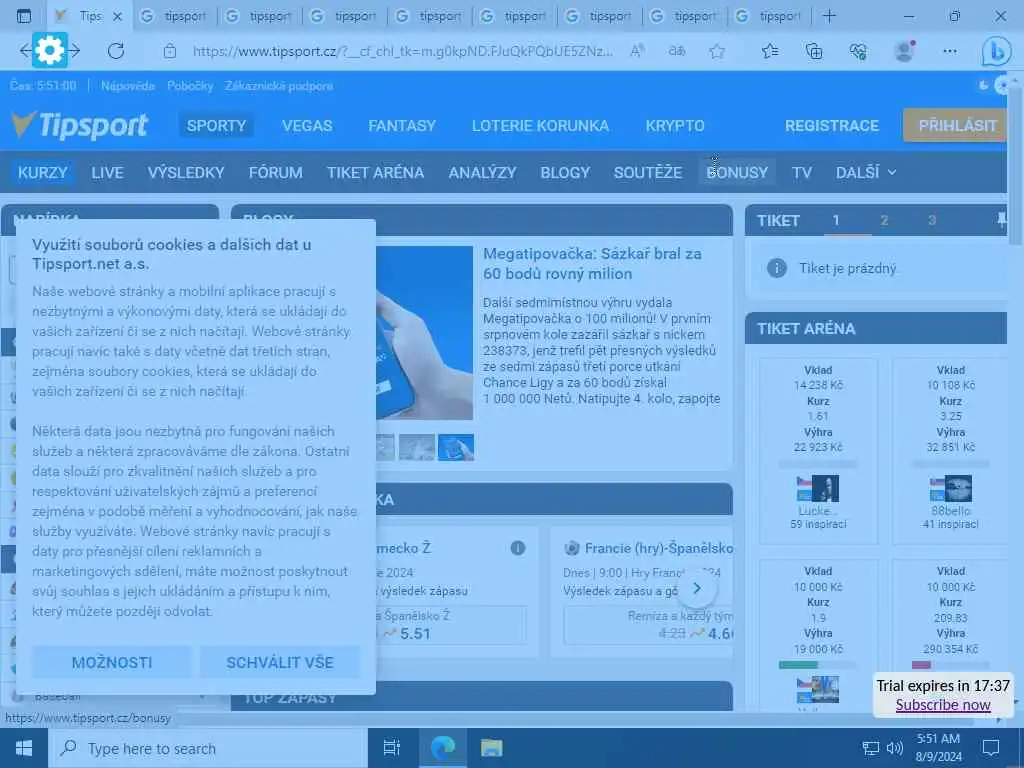
Task: Click the Read aloud icon
Action: [637, 51]
